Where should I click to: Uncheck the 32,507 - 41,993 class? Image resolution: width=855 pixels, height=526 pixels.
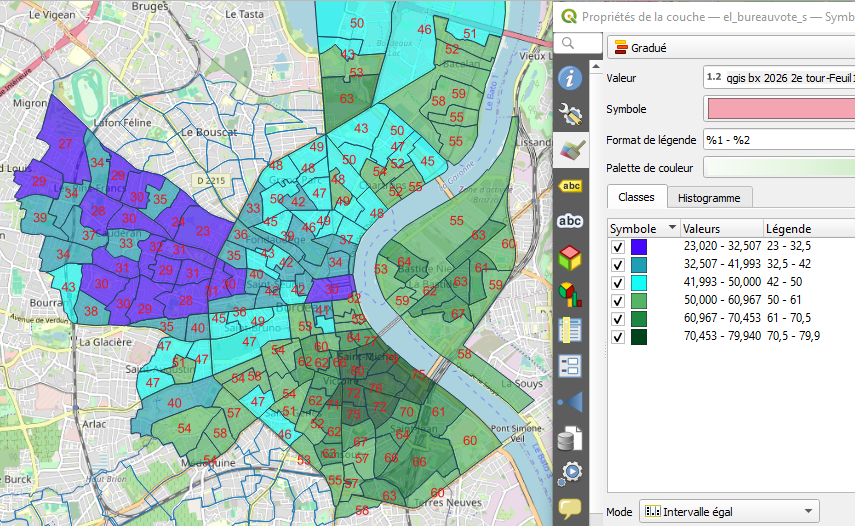pyautogui.click(x=617, y=265)
